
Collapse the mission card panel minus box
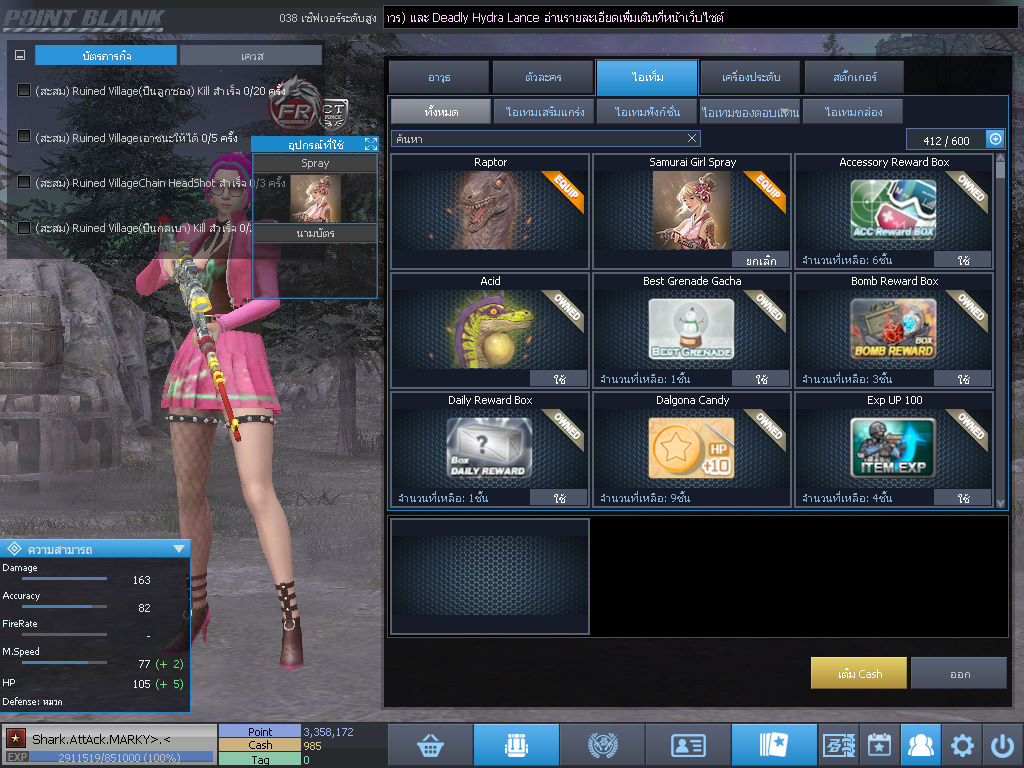tap(20, 56)
